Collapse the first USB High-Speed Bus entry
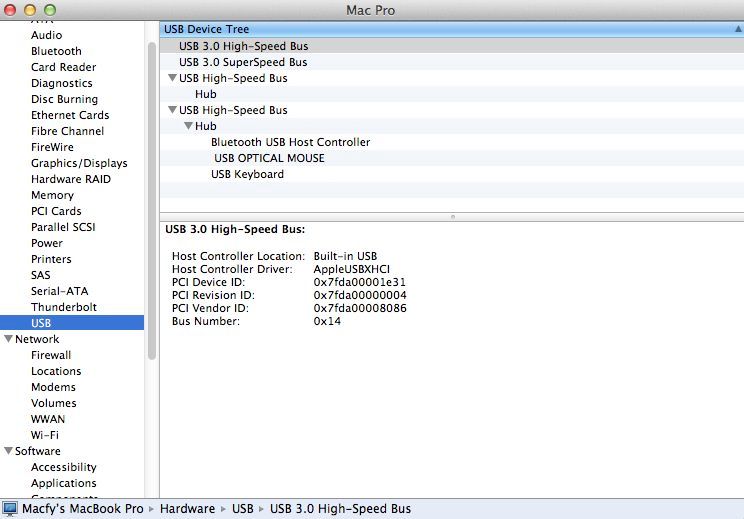The height and width of the screenshot is (519, 744). [173, 78]
